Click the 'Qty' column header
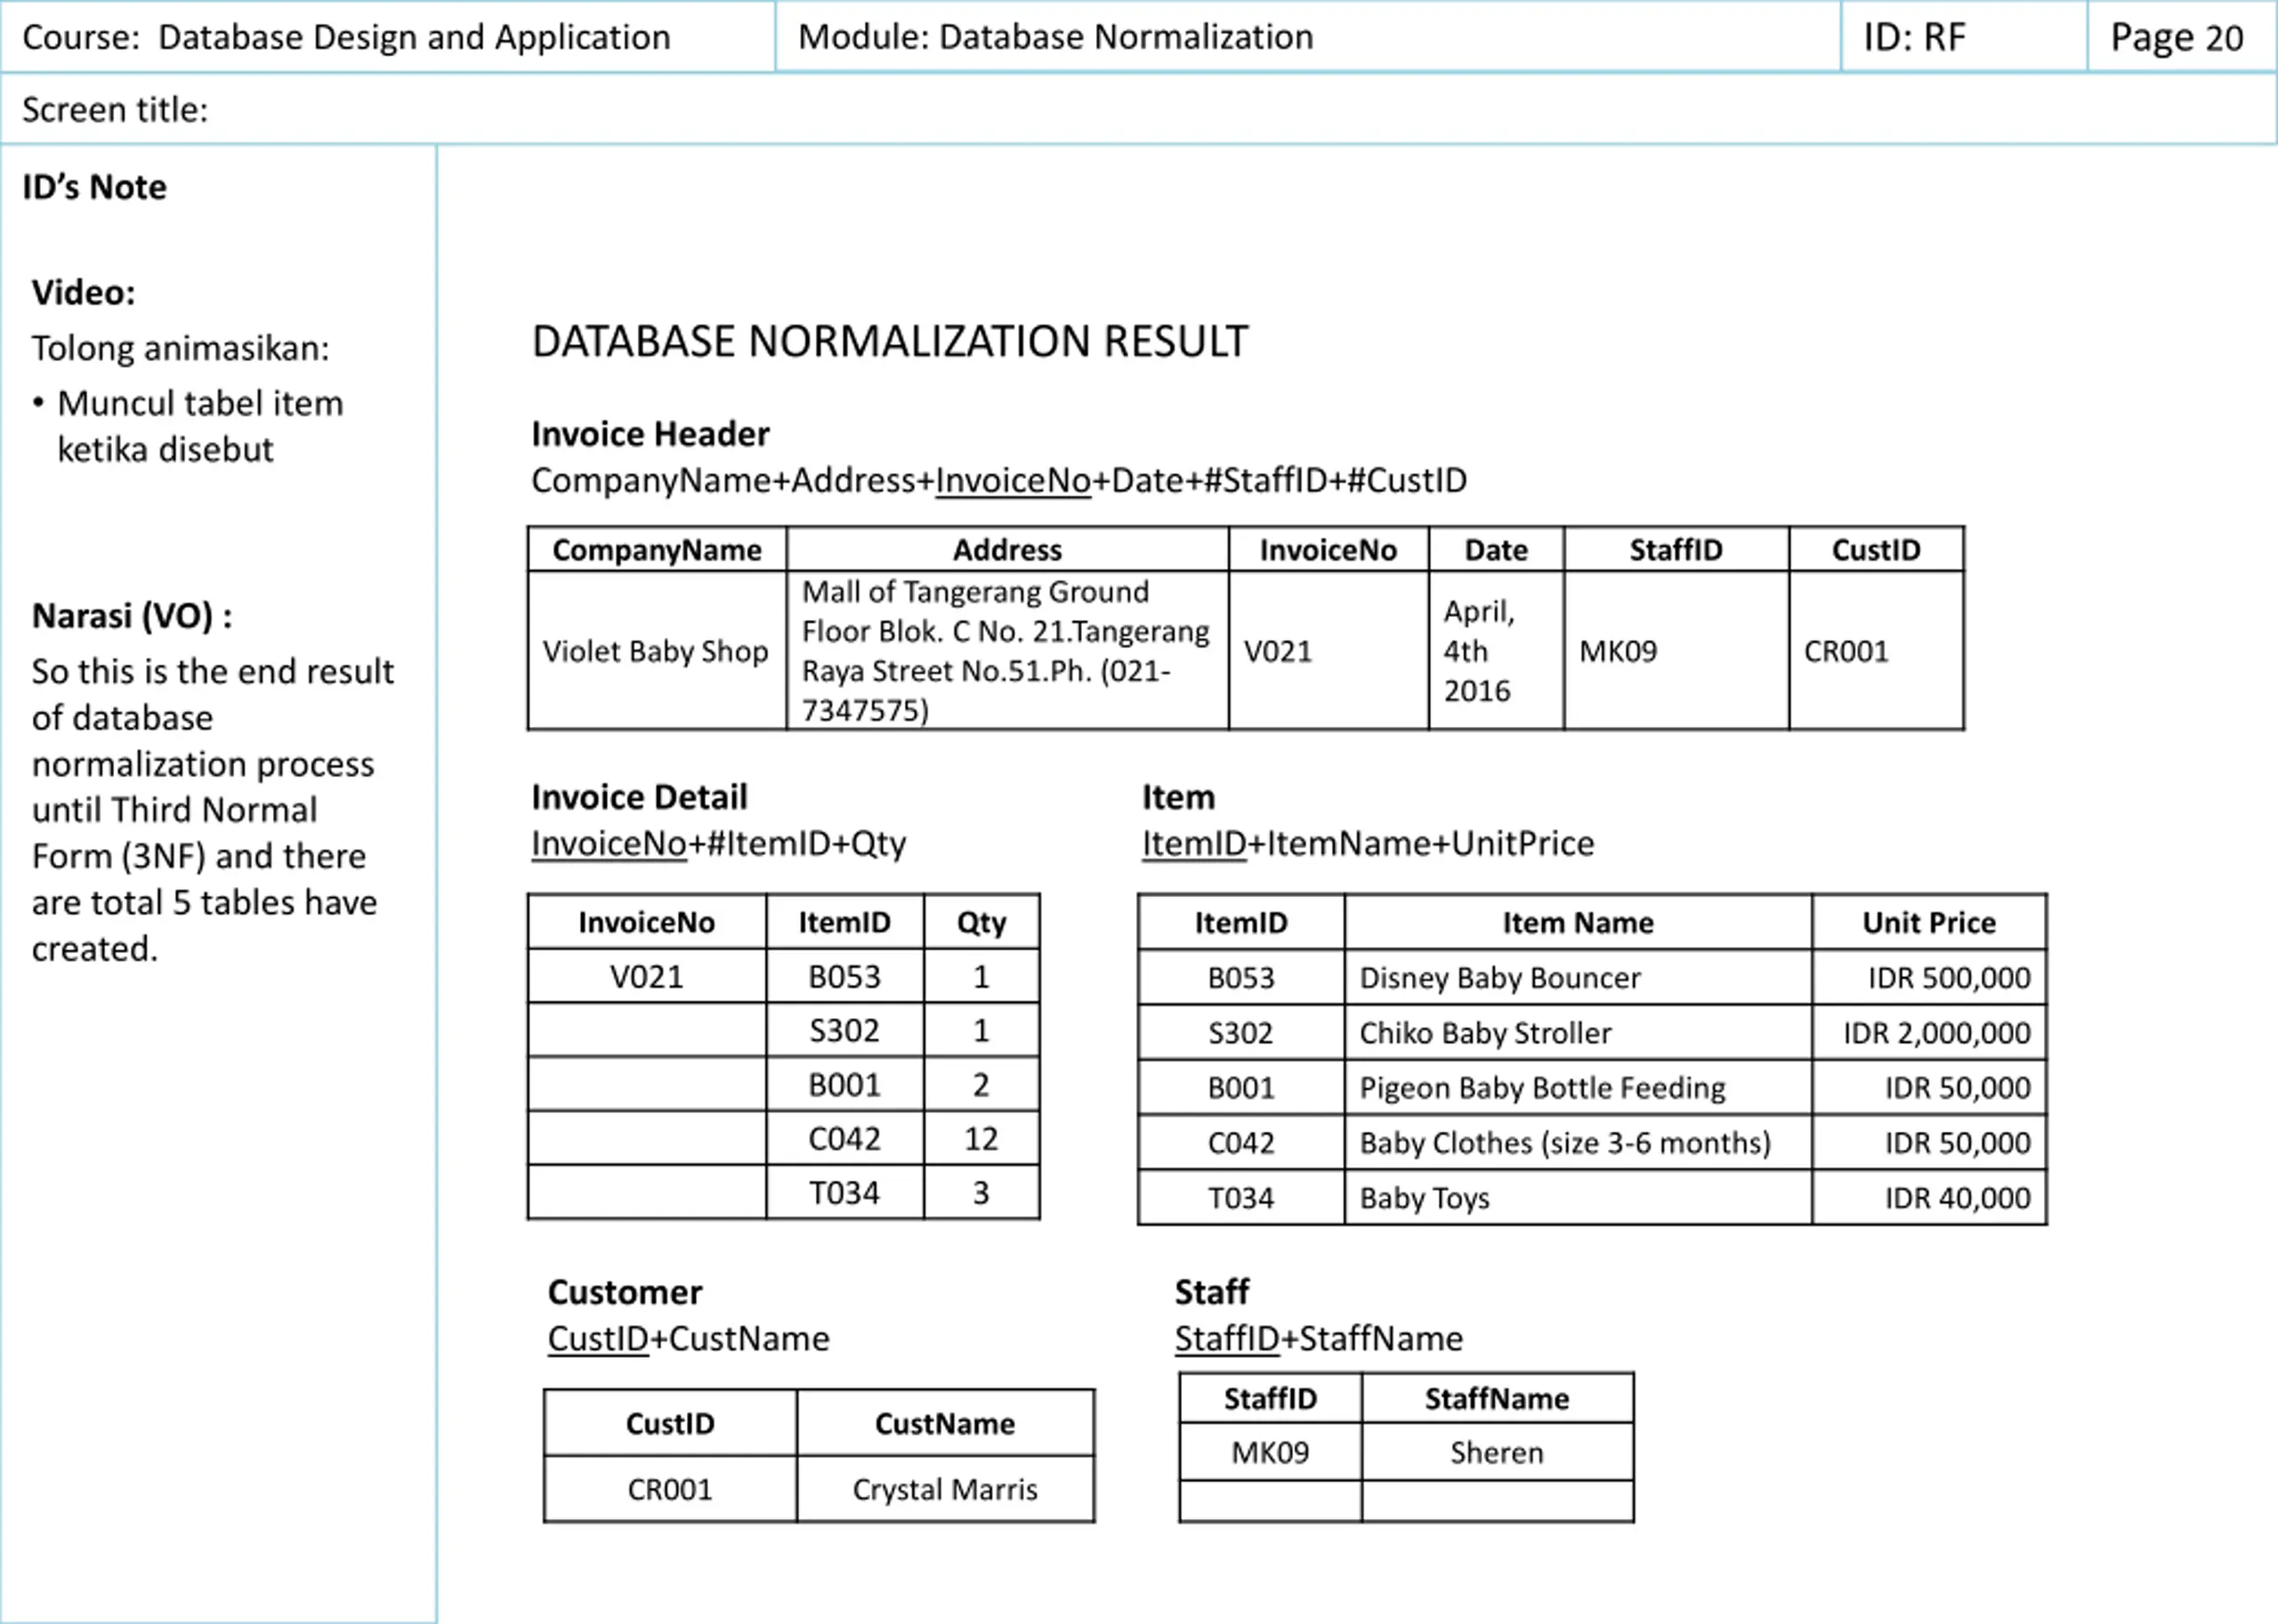Image resolution: width=2278 pixels, height=1624 pixels. click(981, 922)
